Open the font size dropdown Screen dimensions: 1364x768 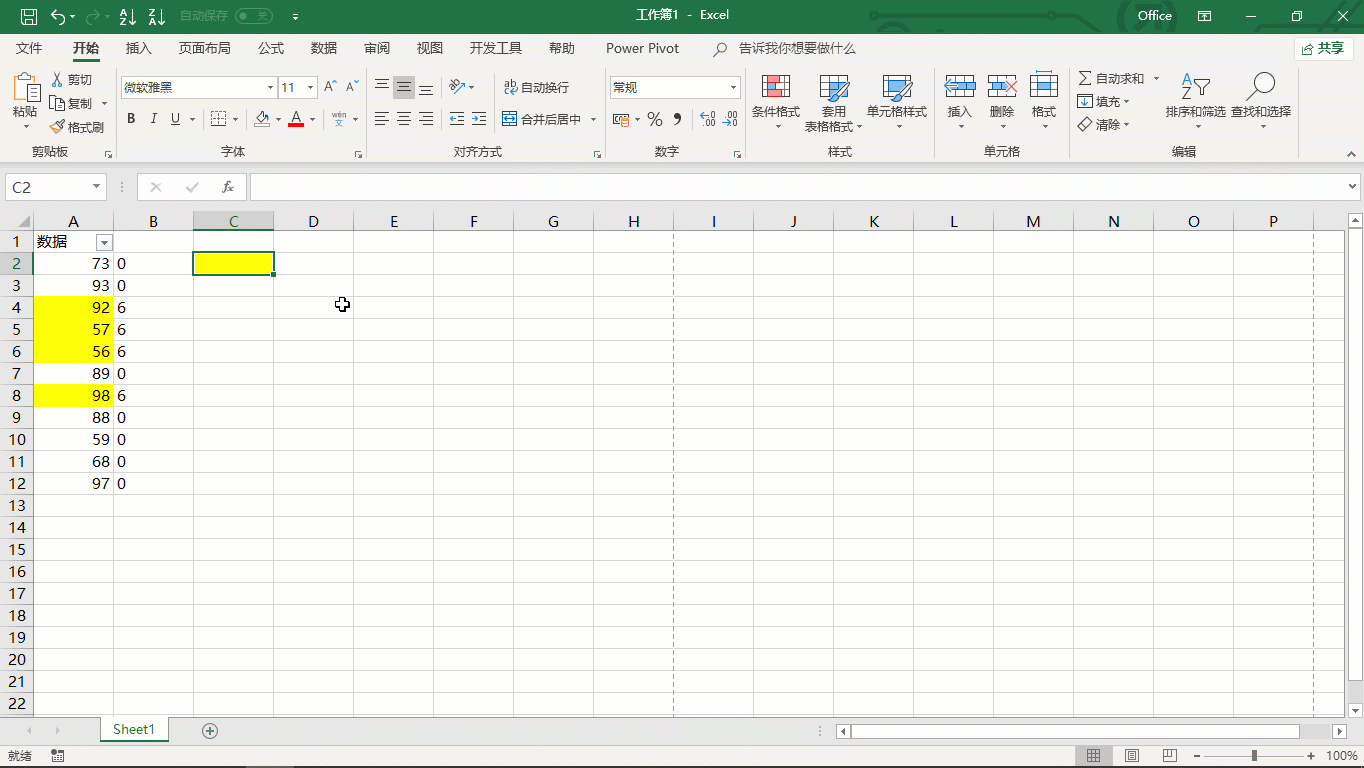310,88
